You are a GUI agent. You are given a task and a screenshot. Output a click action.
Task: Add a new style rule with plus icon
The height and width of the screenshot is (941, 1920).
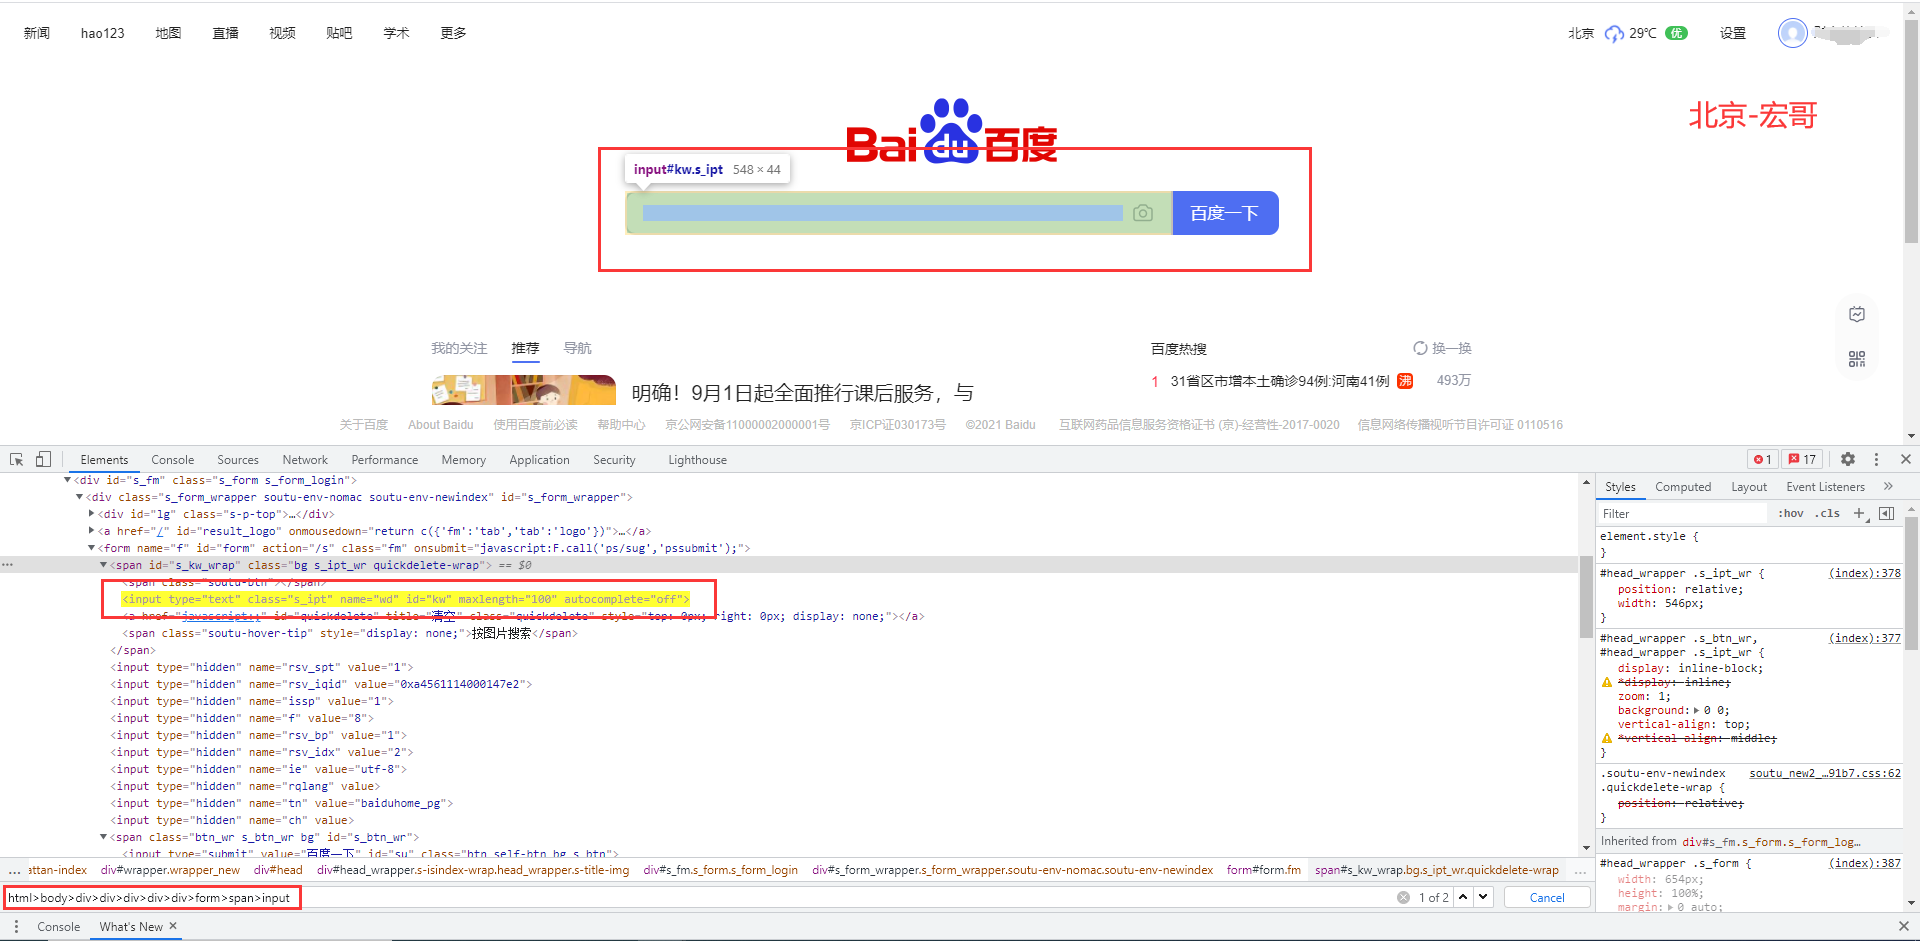coord(1859,513)
